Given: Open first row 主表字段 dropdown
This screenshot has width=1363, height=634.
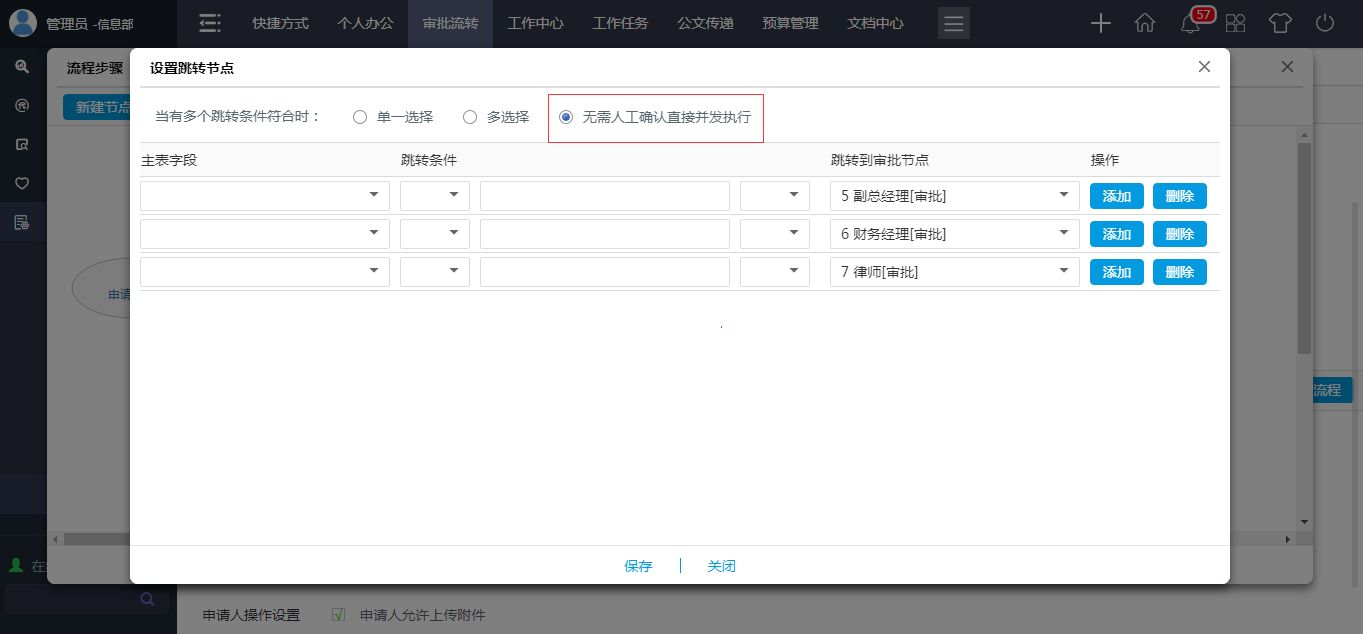Looking at the screenshot, I should coord(264,196).
